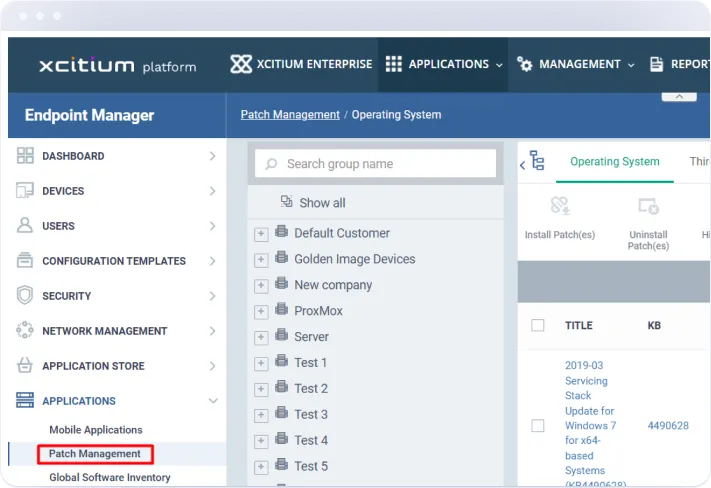Click the Uninstall Patch(es) icon
The height and width of the screenshot is (488, 711).
(648, 207)
